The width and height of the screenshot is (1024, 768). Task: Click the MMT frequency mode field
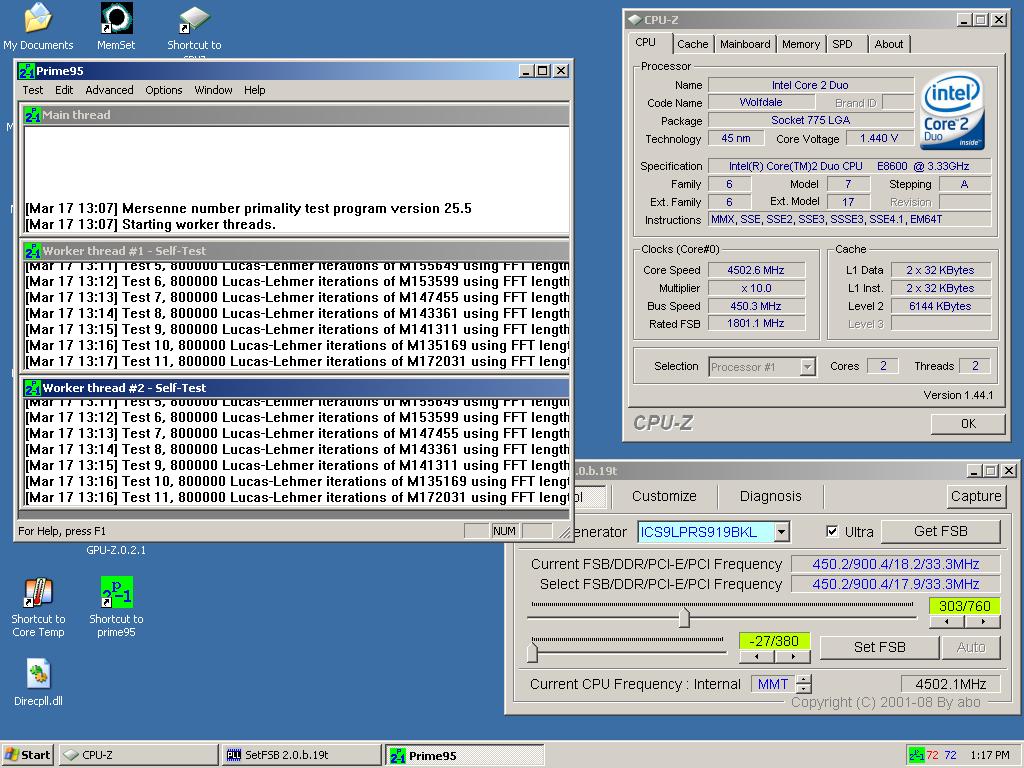tap(773, 684)
